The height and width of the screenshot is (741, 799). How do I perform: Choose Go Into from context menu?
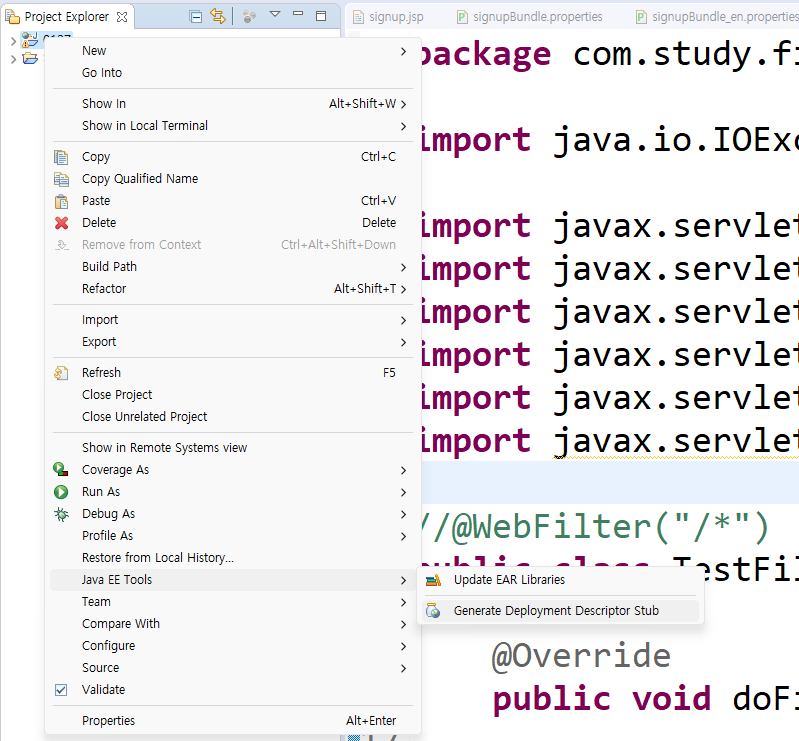pos(233,73)
